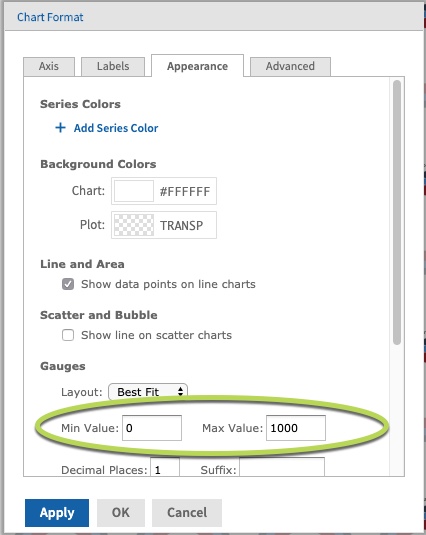Viewport: 426px width, 535px height.
Task: Click the Layout dropdown arrows icon
Action: [x=180, y=392]
